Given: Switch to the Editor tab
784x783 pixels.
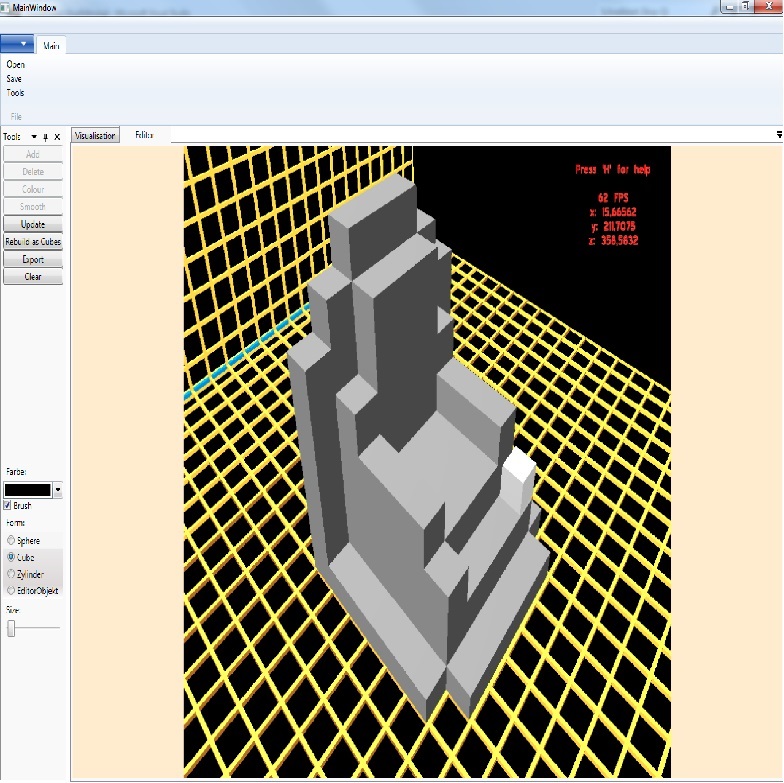Looking at the screenshot, I should click(x=144, y=134).
